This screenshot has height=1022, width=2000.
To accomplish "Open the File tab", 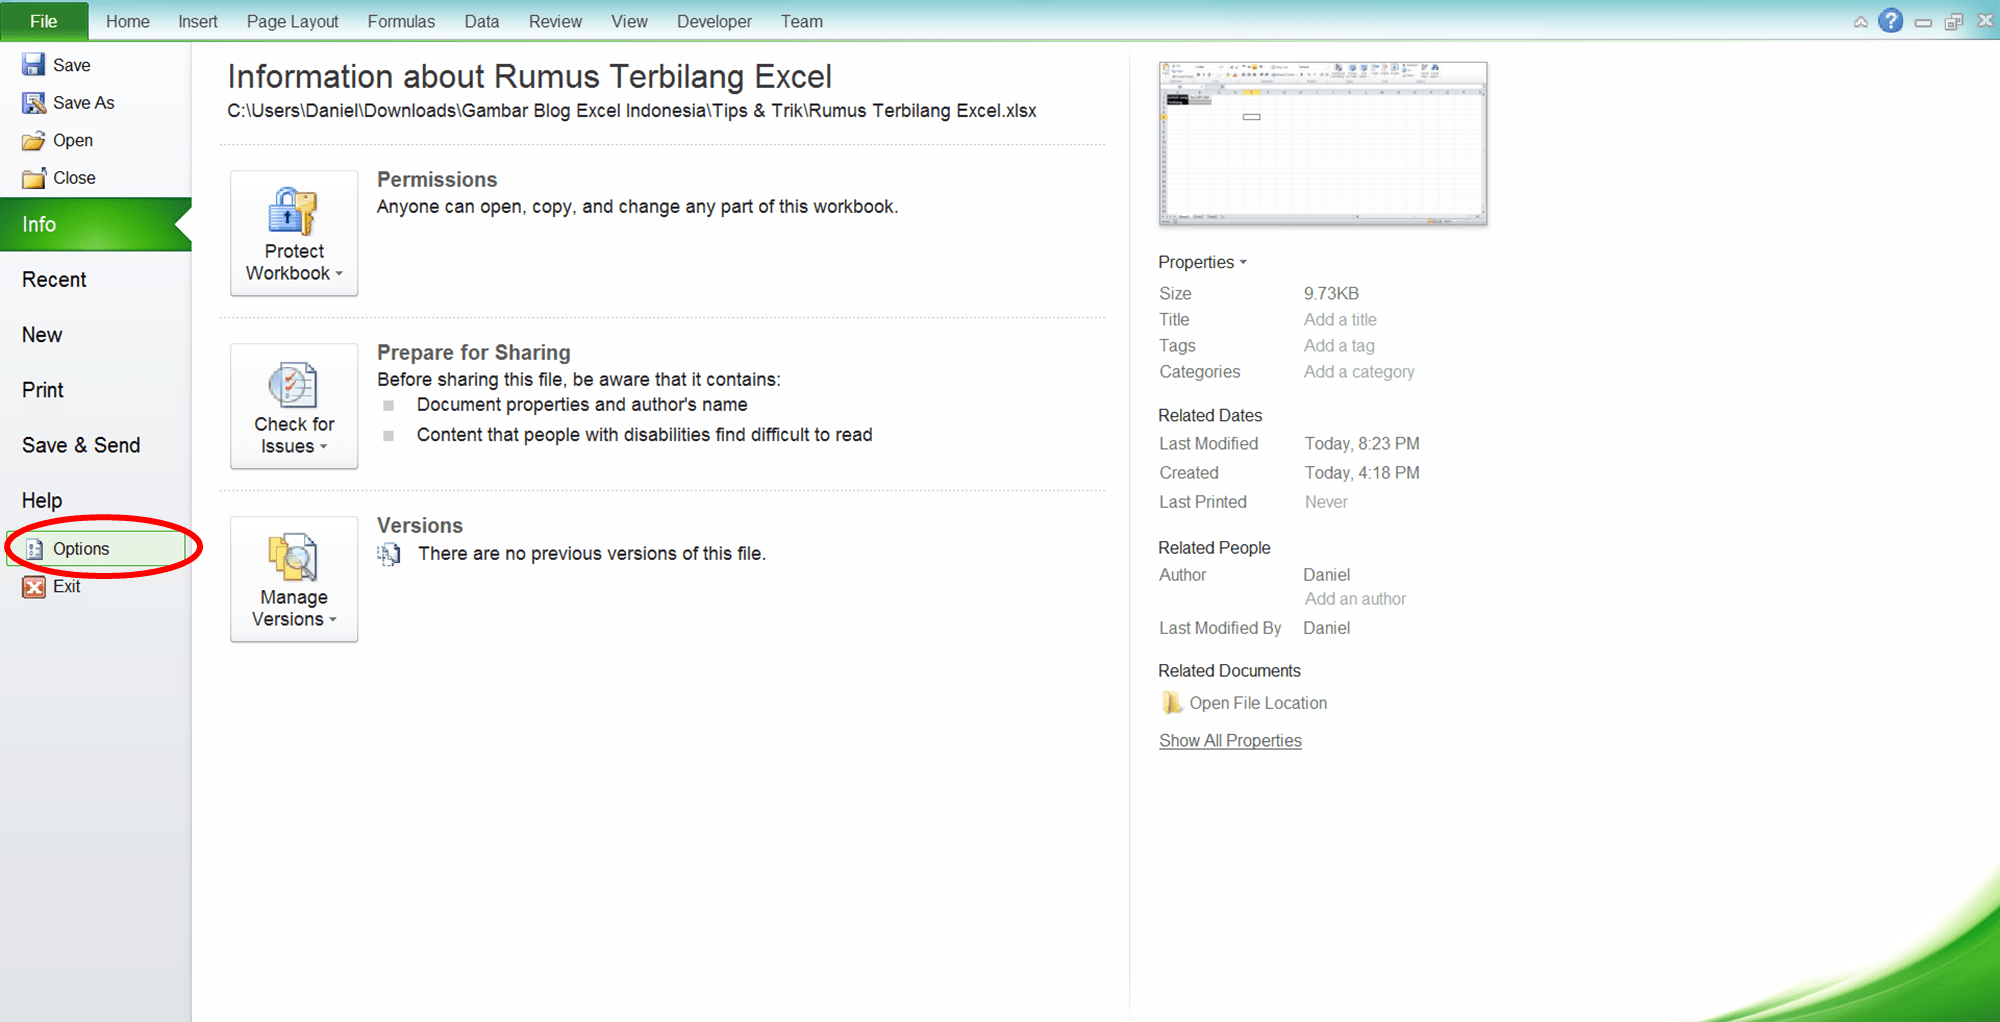I will 44,21.
